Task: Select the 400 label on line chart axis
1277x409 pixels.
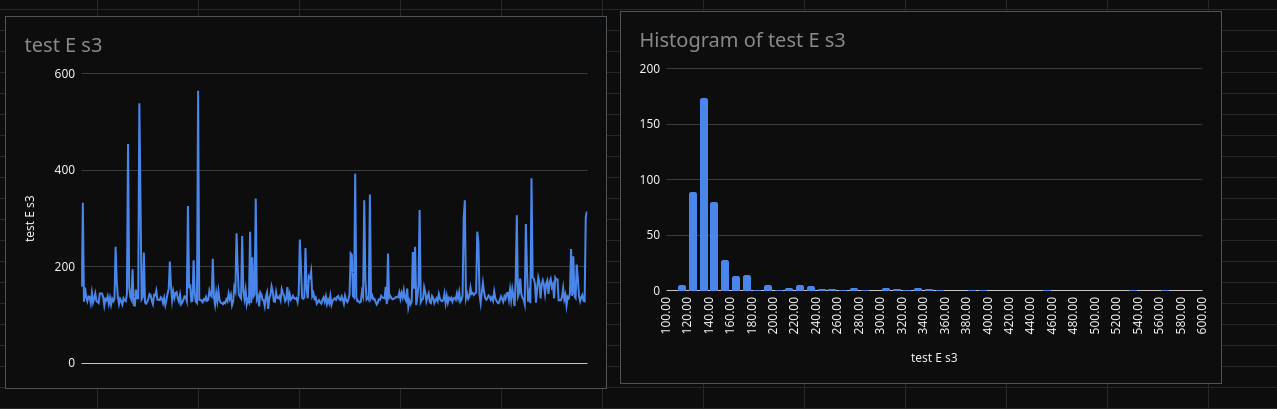Action: tap(65, 171)
